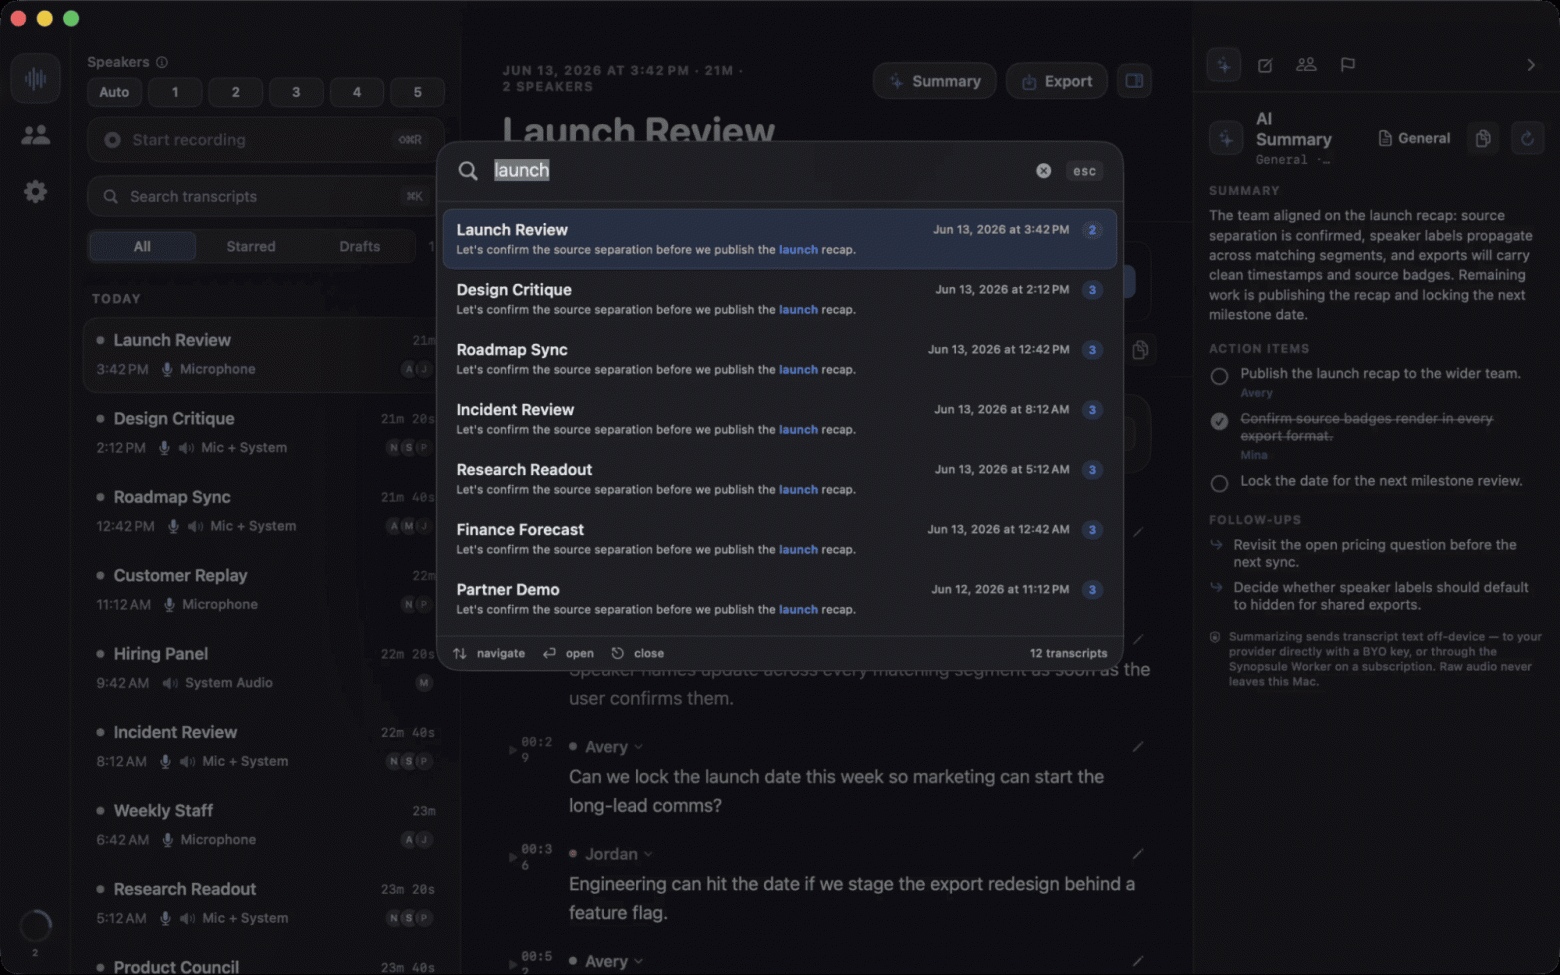Copy the AI summary to clipboard

point(1483,139)
